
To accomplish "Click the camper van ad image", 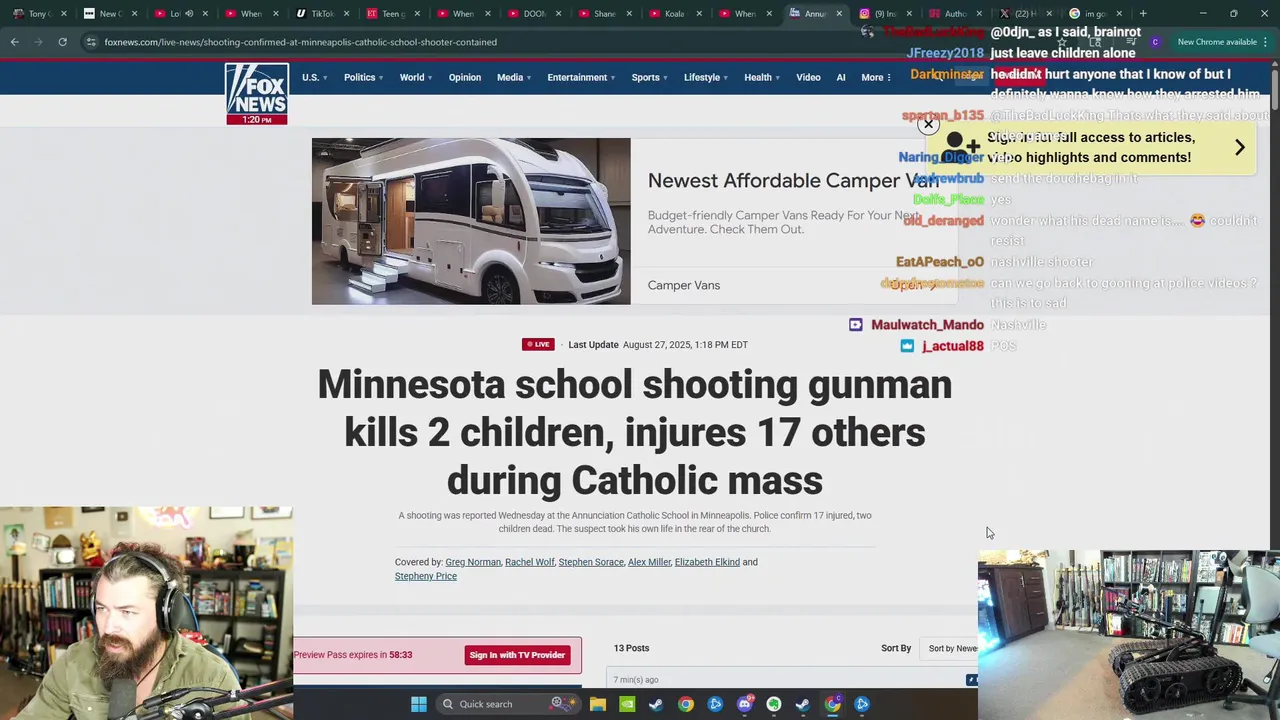I will [x=471, y=221].
